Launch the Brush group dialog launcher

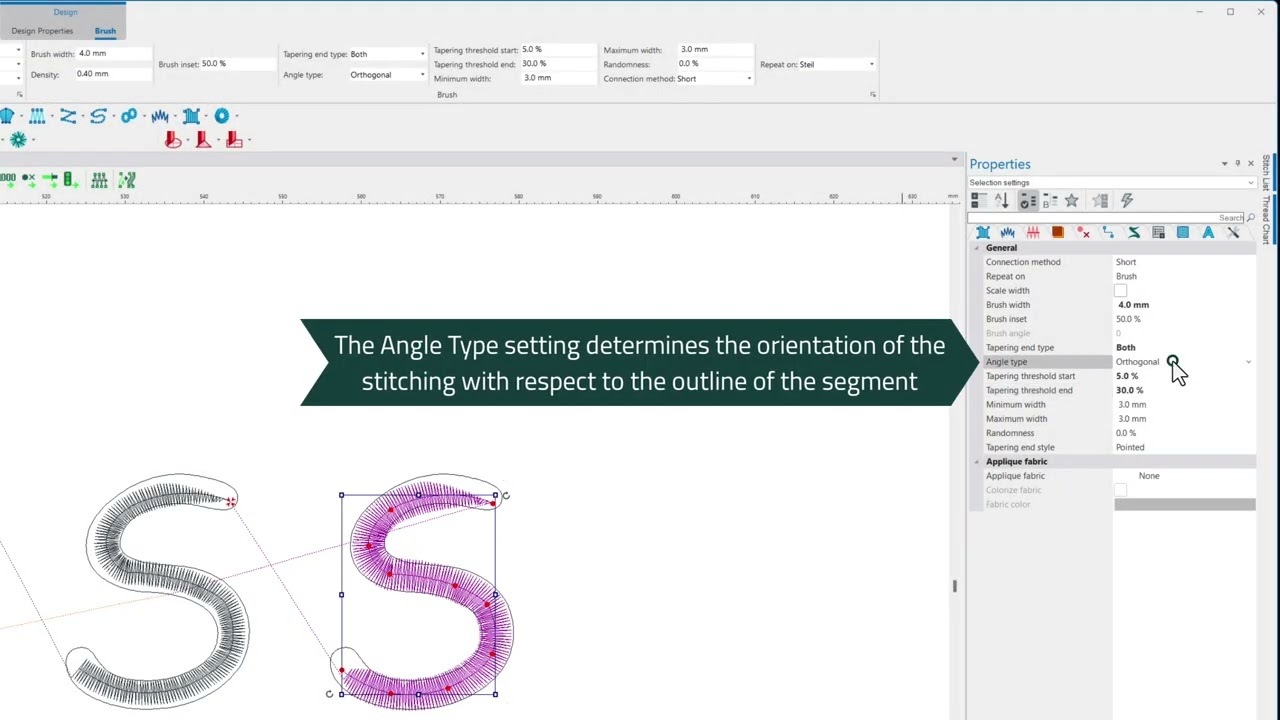872,95
